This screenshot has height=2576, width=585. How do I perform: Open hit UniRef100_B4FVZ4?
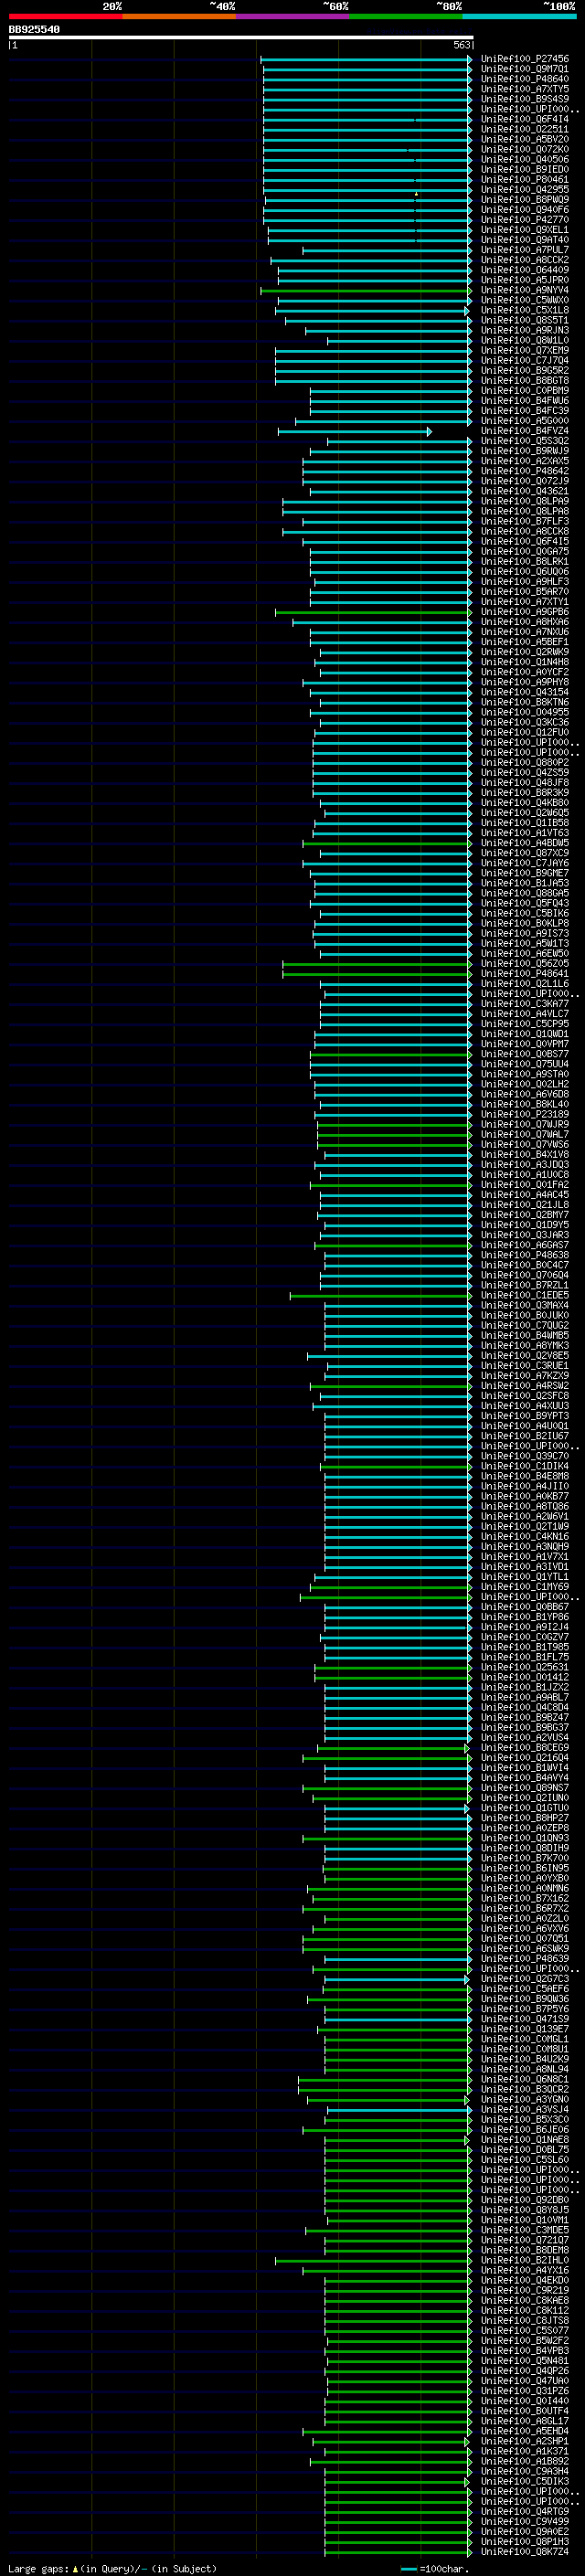pos(525,431)
